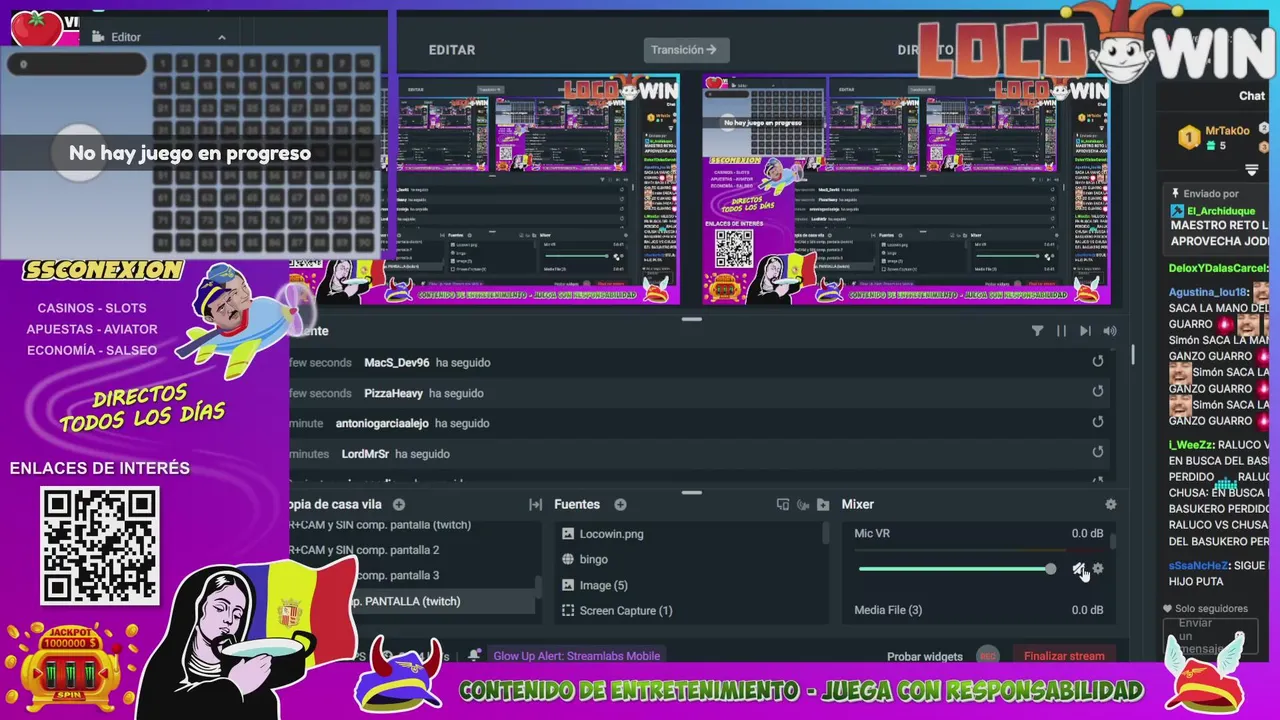
Task: Click the globe icon of bingo source
Action: click(568, 559)
